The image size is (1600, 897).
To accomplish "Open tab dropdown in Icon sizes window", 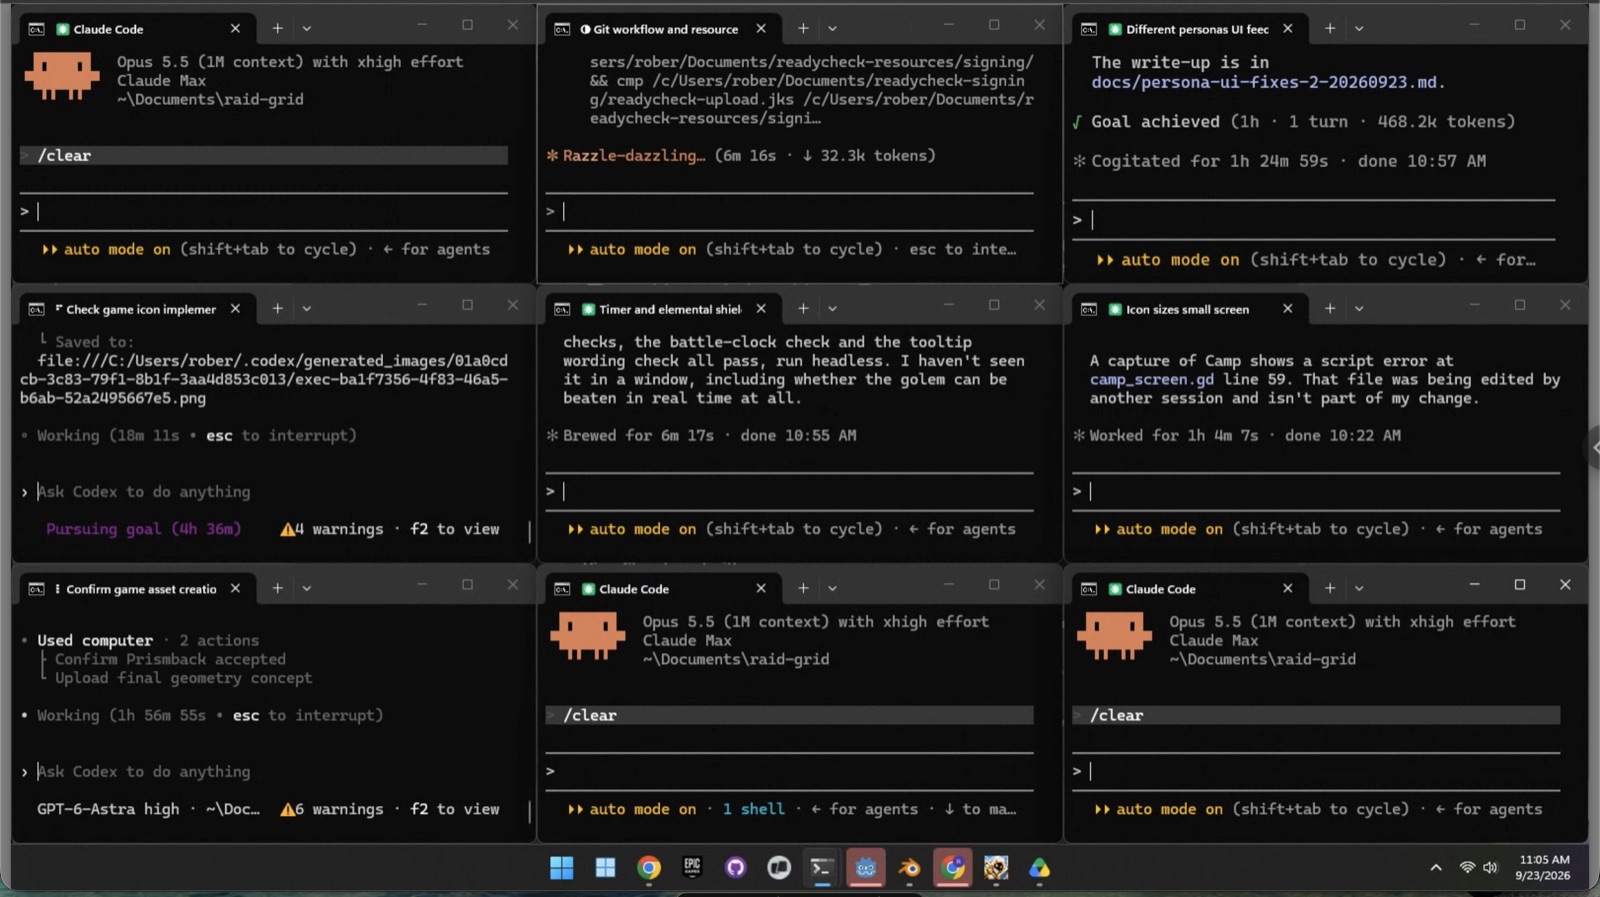I will pyautogui.click(x=1359, y=309).
